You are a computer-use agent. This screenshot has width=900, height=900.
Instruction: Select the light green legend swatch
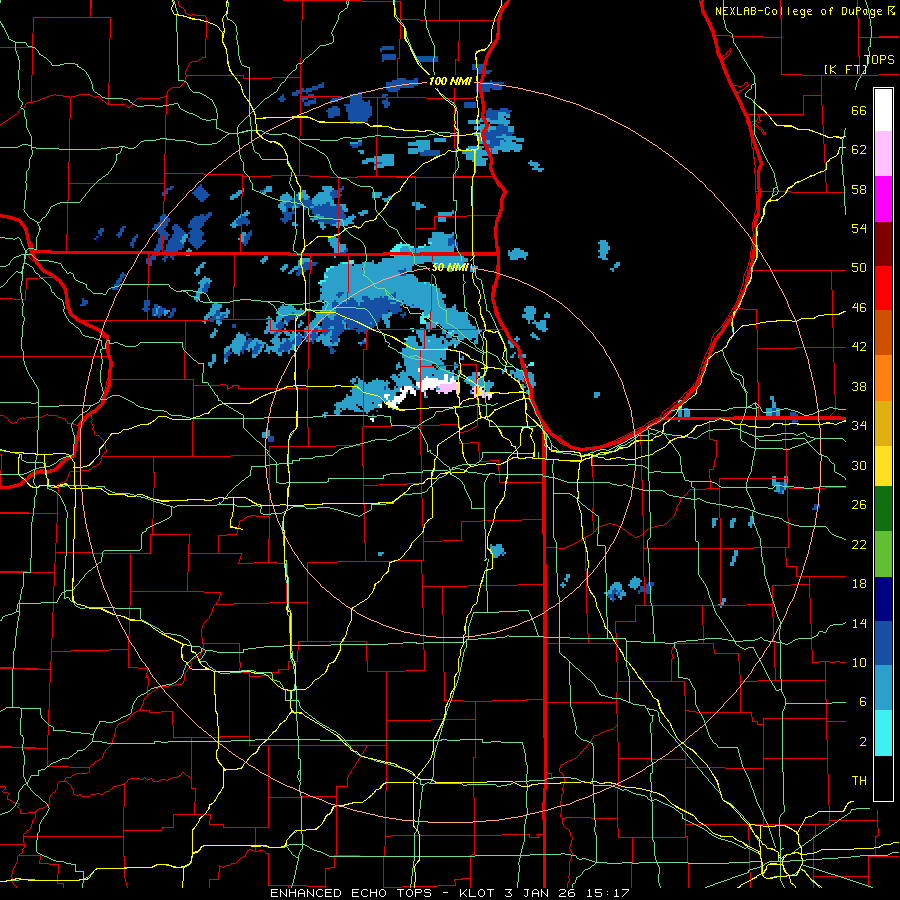click(883, 554)
